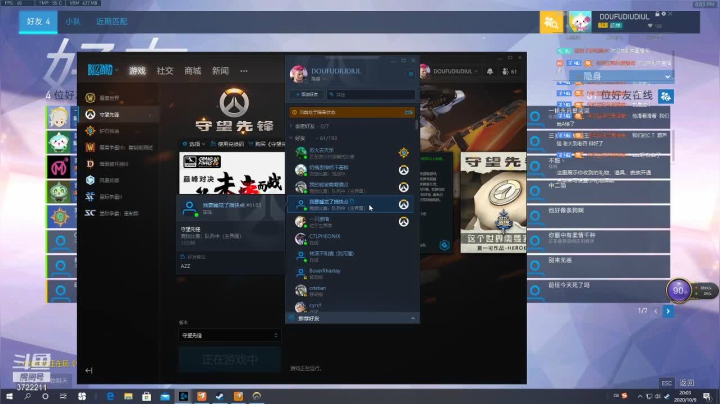Screen dimensions: 720x404
Task: Select friend cyrcf
Action: tap(351, 306)
